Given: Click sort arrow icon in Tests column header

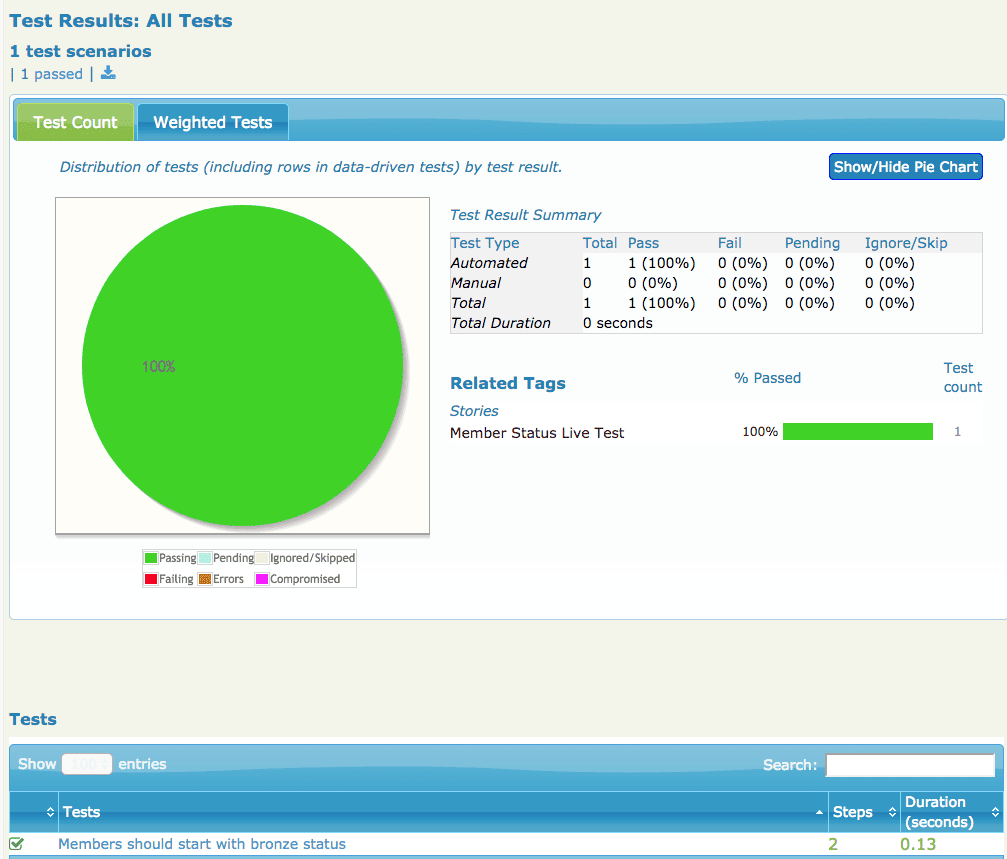Looking at the screenshot, I should (821, 812).
